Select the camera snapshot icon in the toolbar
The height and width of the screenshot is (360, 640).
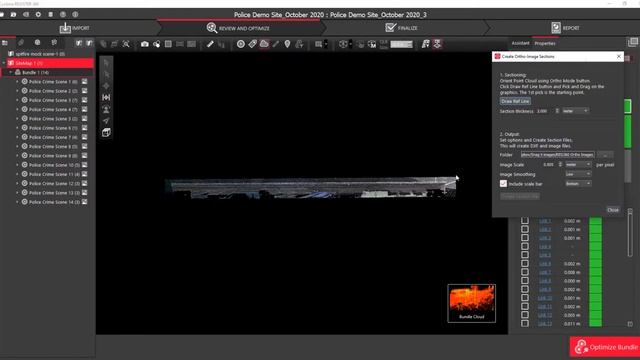(x=144, y=44)
